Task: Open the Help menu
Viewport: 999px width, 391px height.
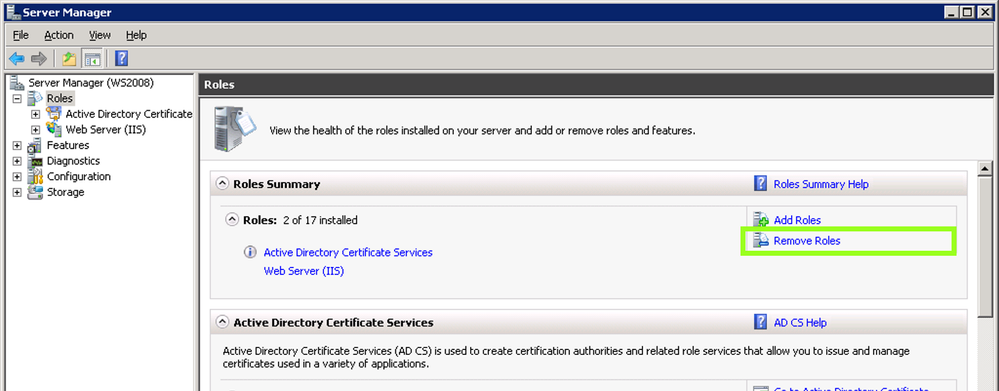Action: (x=136, y=35)
